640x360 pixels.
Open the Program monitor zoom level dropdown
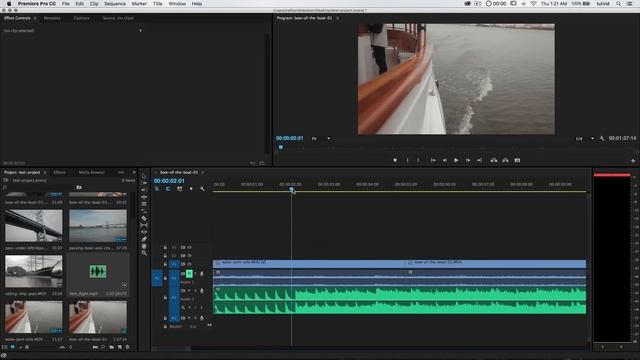321,138
